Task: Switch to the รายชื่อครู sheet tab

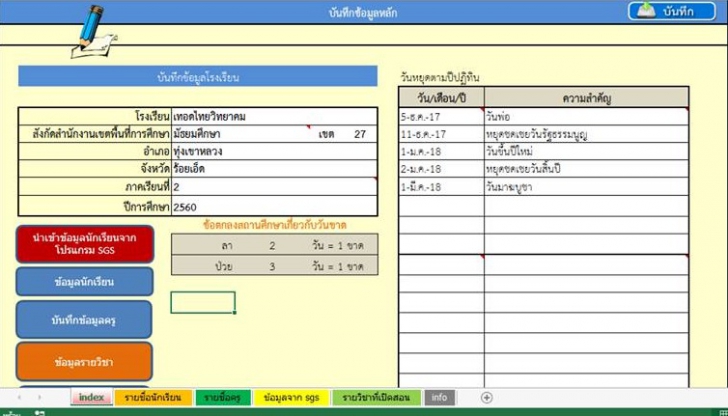Action: coord(223,397)
